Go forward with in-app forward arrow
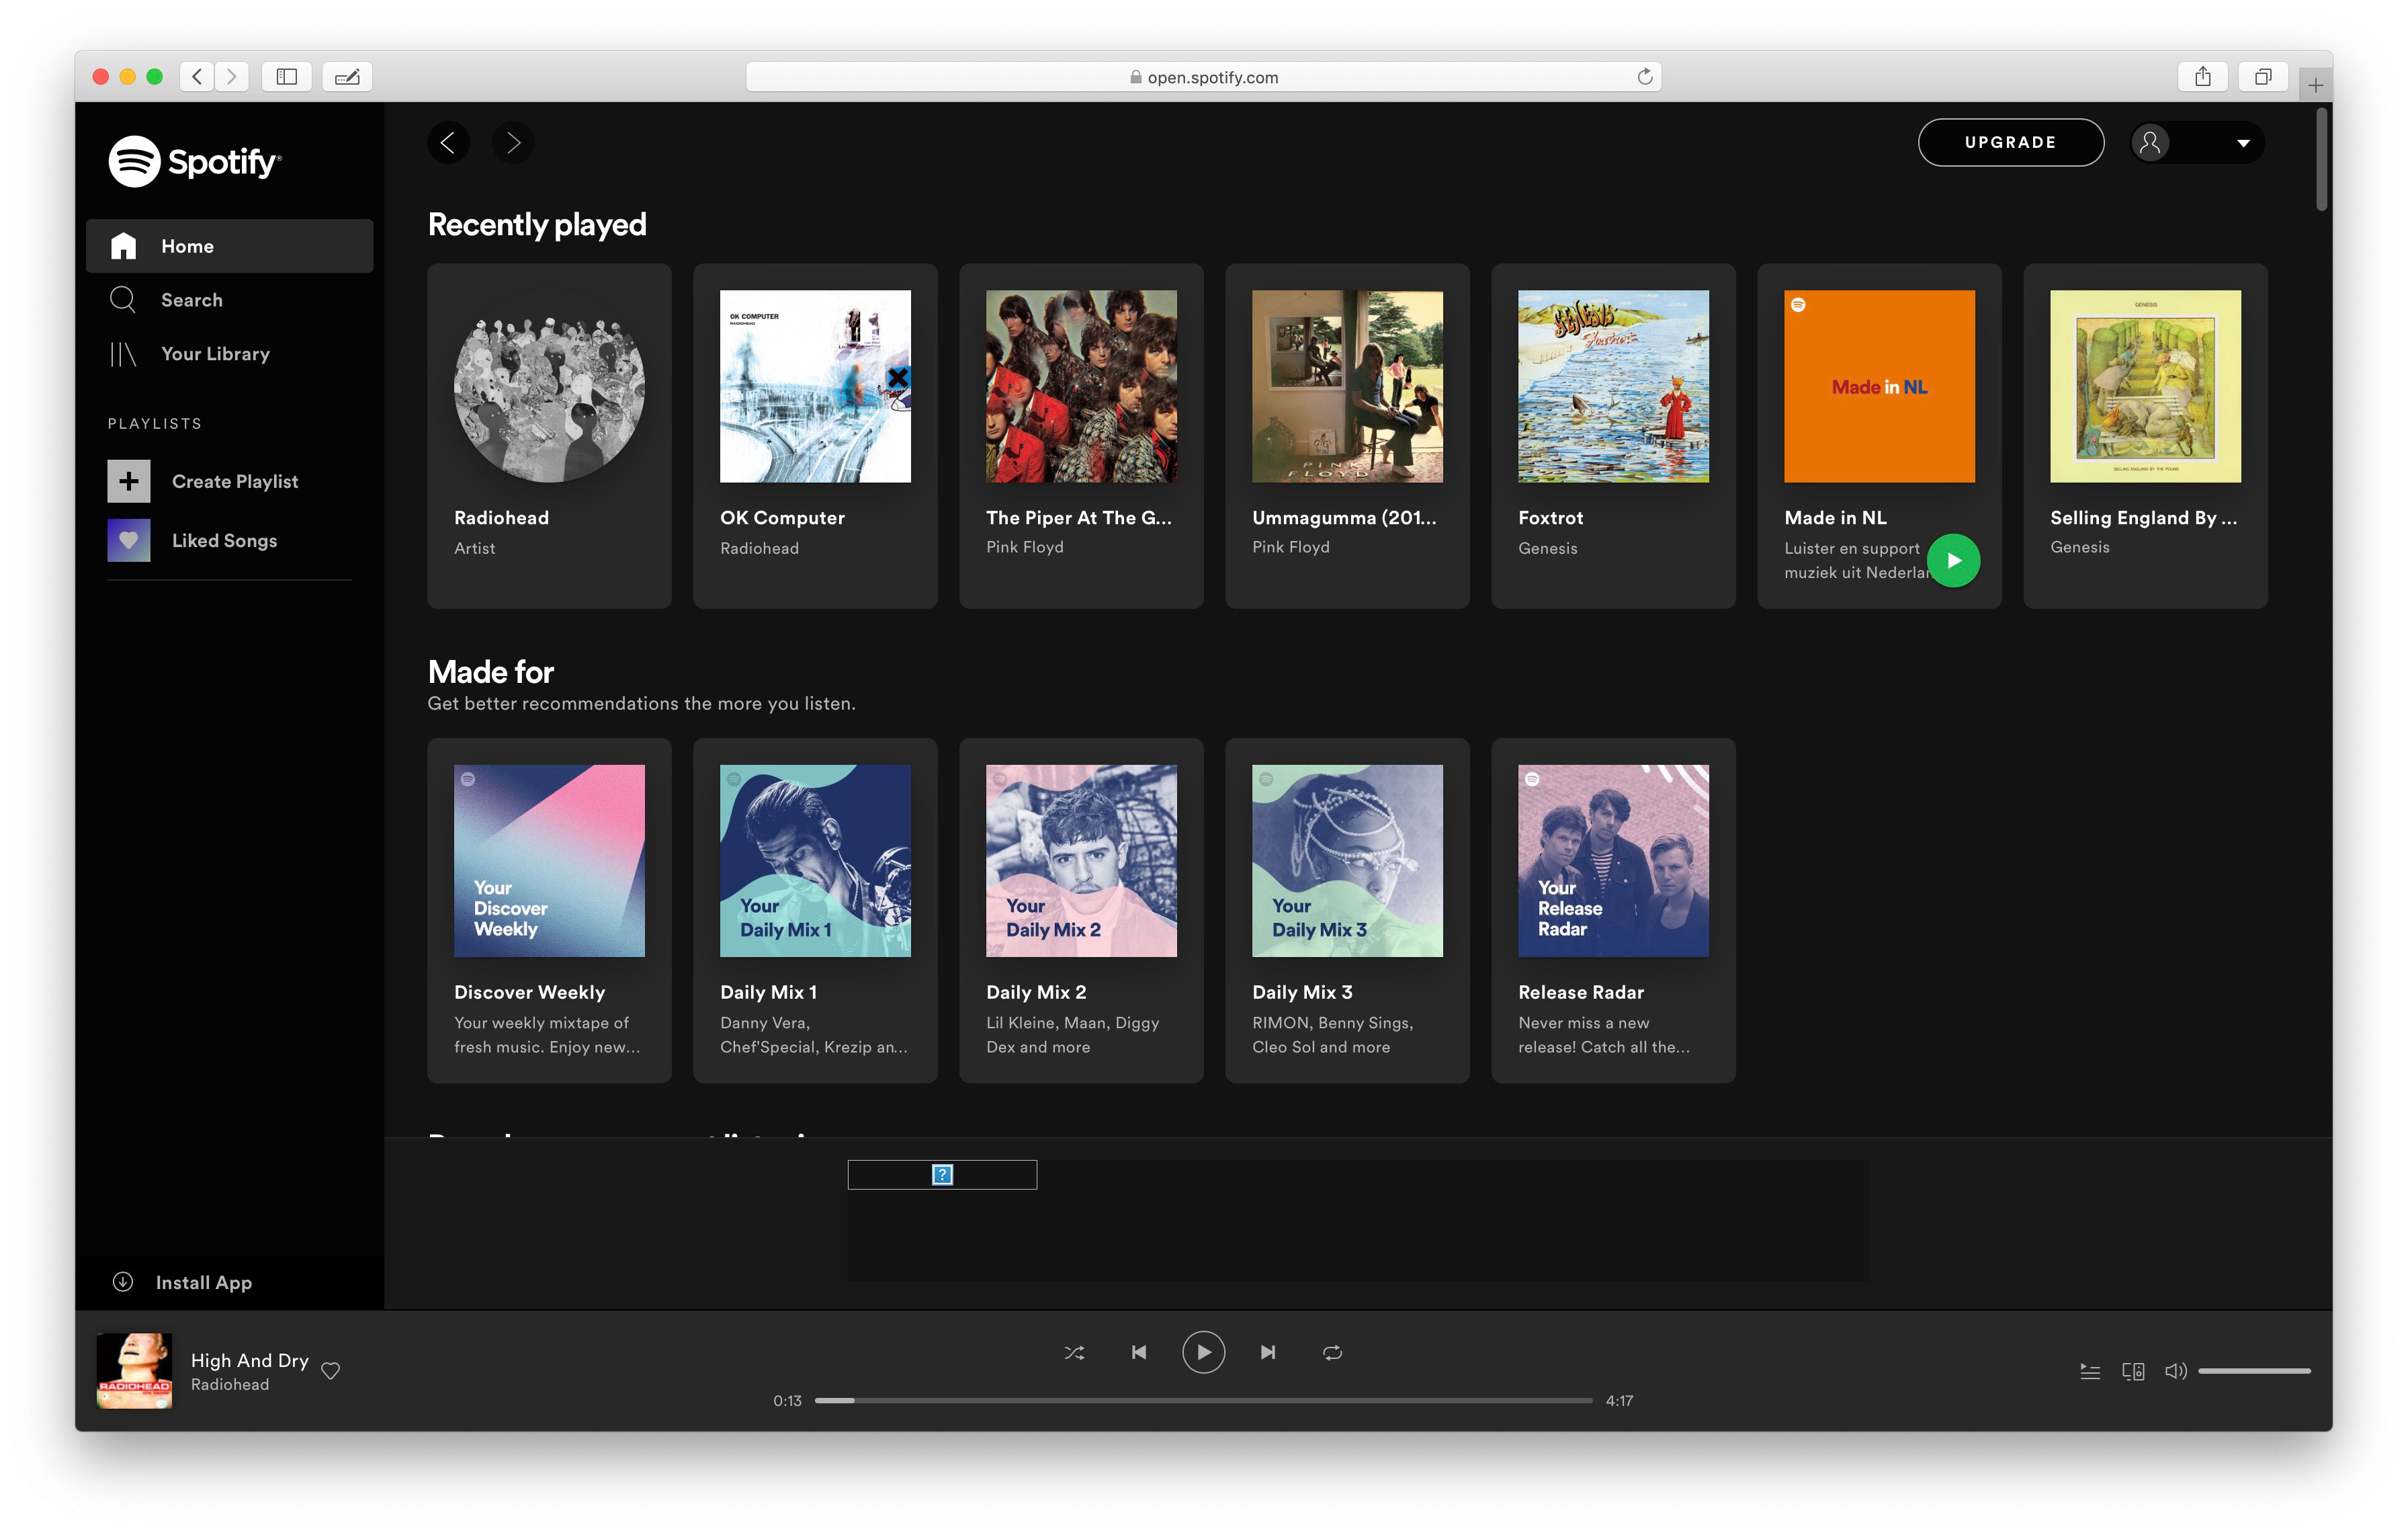Viewport: 2408px width, 1531px height. 513,143
